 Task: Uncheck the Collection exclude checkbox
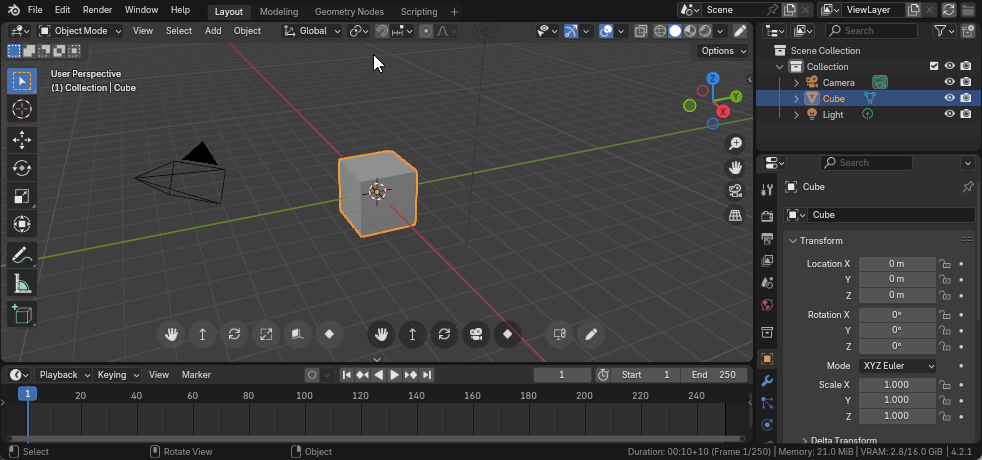pos(934,66)
